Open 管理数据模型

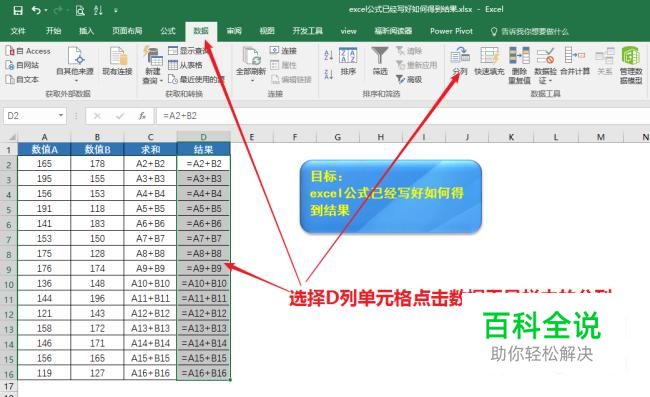tap(631, 65)
